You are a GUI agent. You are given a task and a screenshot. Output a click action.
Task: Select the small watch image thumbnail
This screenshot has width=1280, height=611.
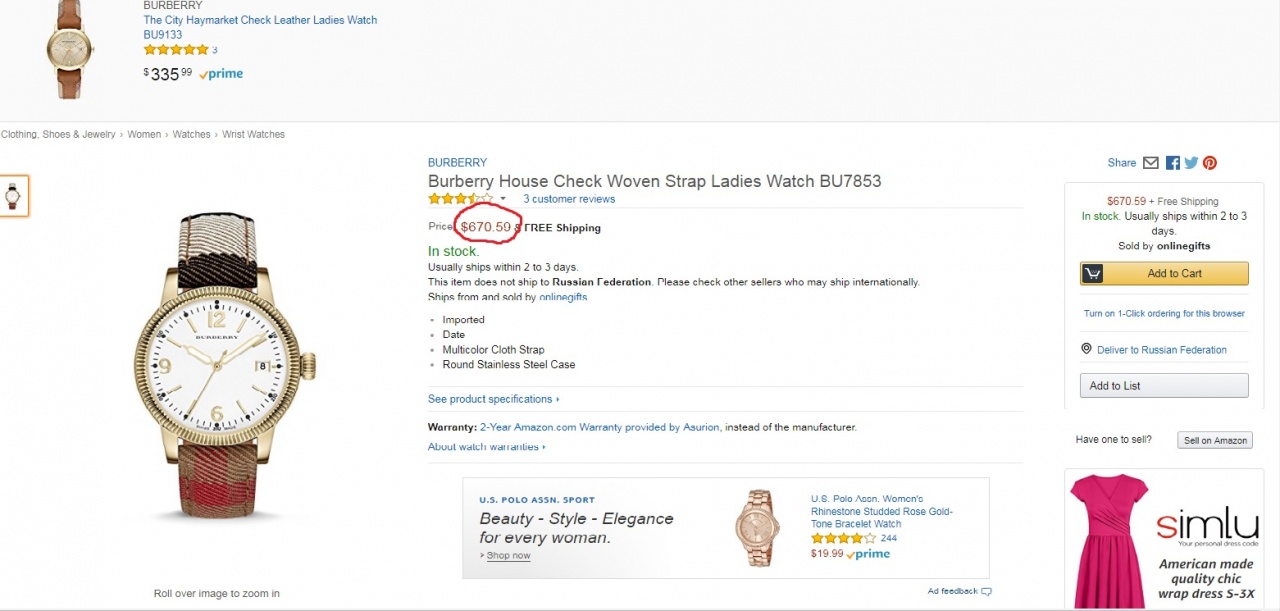(13, 195)
